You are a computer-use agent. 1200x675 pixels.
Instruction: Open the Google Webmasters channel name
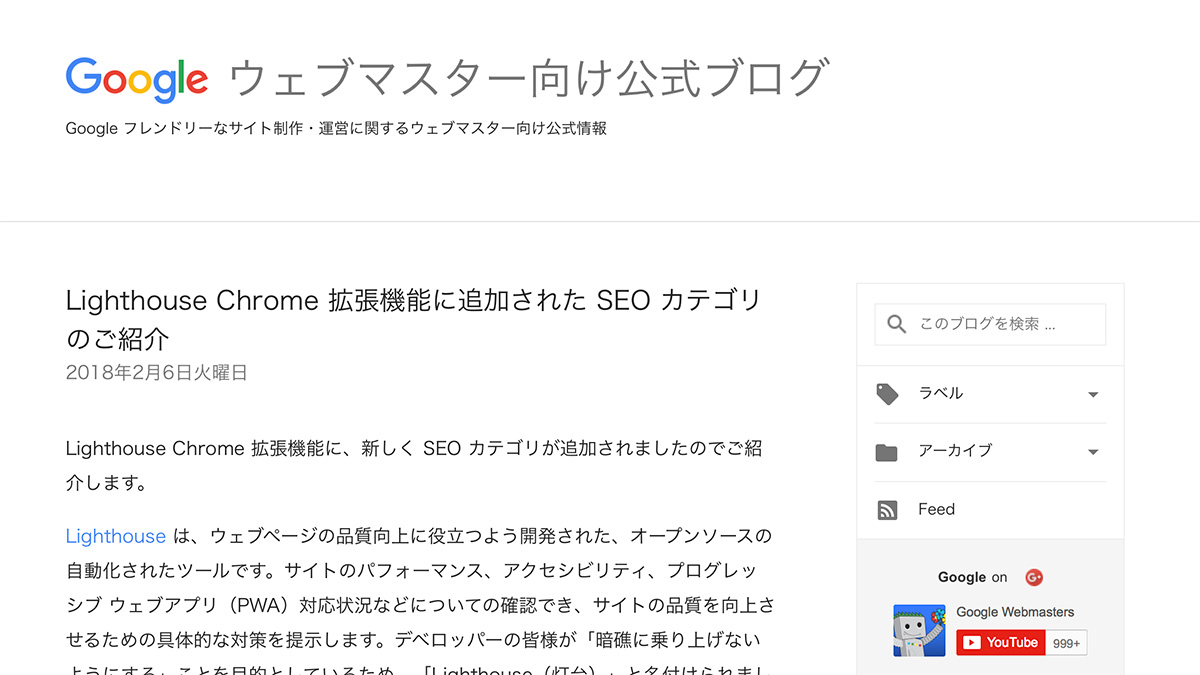(x=1015, y=612)
